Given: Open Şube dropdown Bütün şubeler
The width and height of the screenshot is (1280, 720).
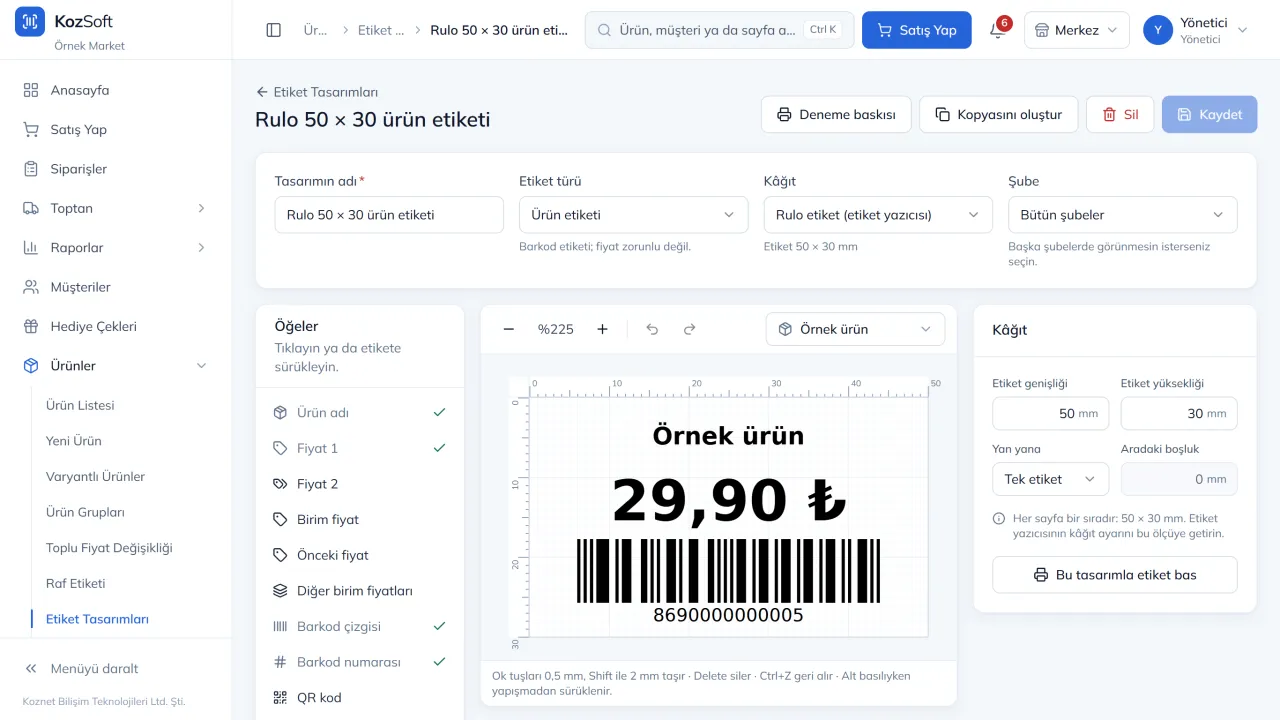Looking at the screenshot, I should pos(1122,215).
